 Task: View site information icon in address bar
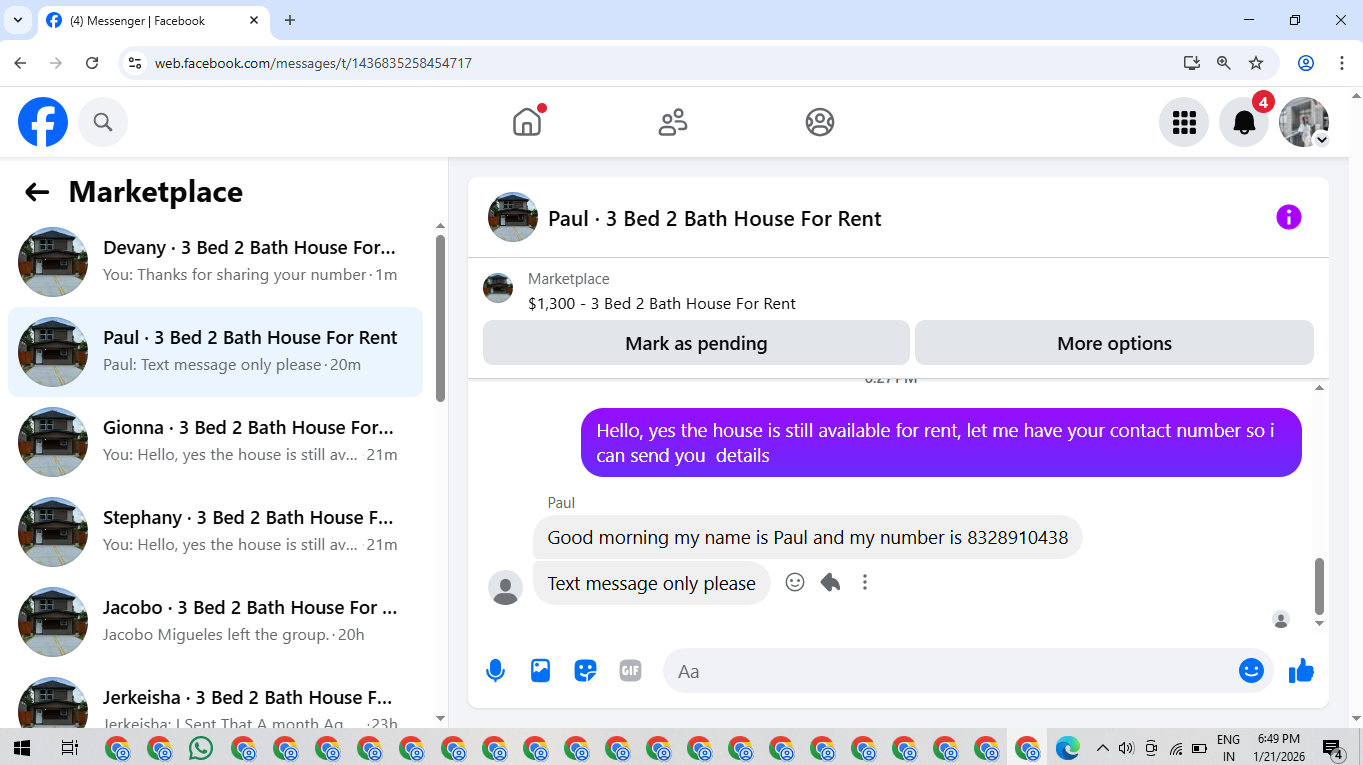point(136,63)
